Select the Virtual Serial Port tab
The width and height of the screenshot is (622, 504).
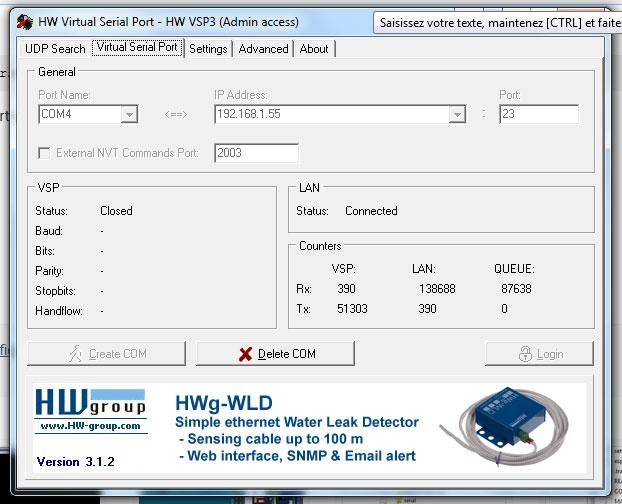pos(137,47)
